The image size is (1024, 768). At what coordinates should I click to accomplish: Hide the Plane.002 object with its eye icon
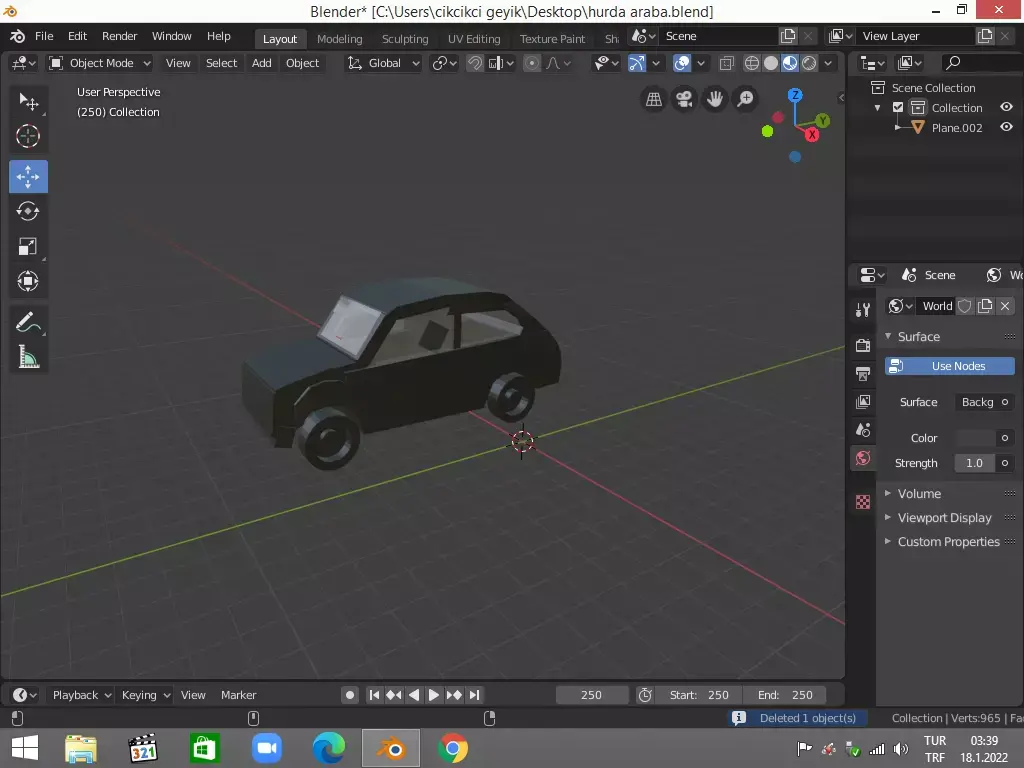tap(1006, 128)
